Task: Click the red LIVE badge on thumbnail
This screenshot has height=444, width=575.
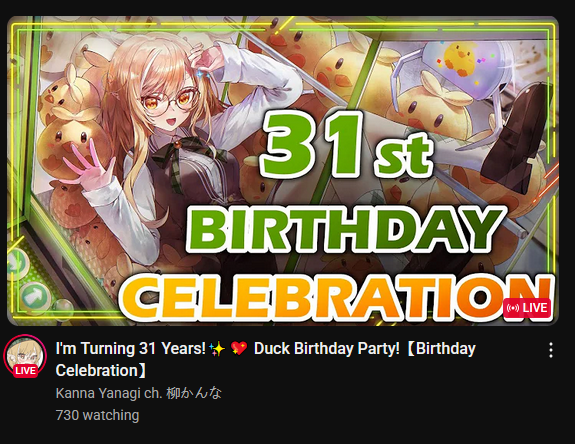Action: (527, 308)
